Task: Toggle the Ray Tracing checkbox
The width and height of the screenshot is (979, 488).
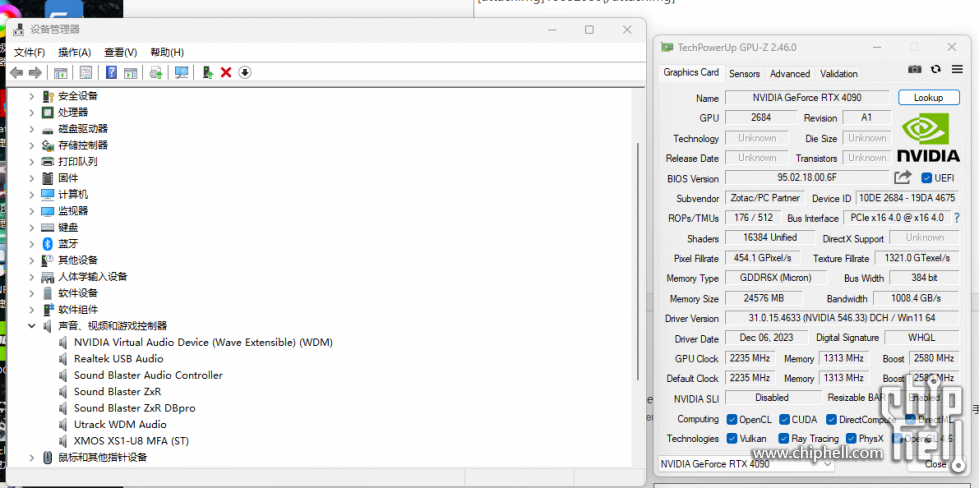Action: point(784,439)
